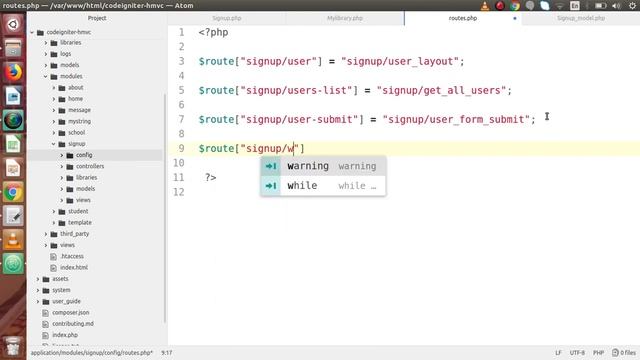Click the config folder icon
Screen dimensions: 640x360
[70, 155]
